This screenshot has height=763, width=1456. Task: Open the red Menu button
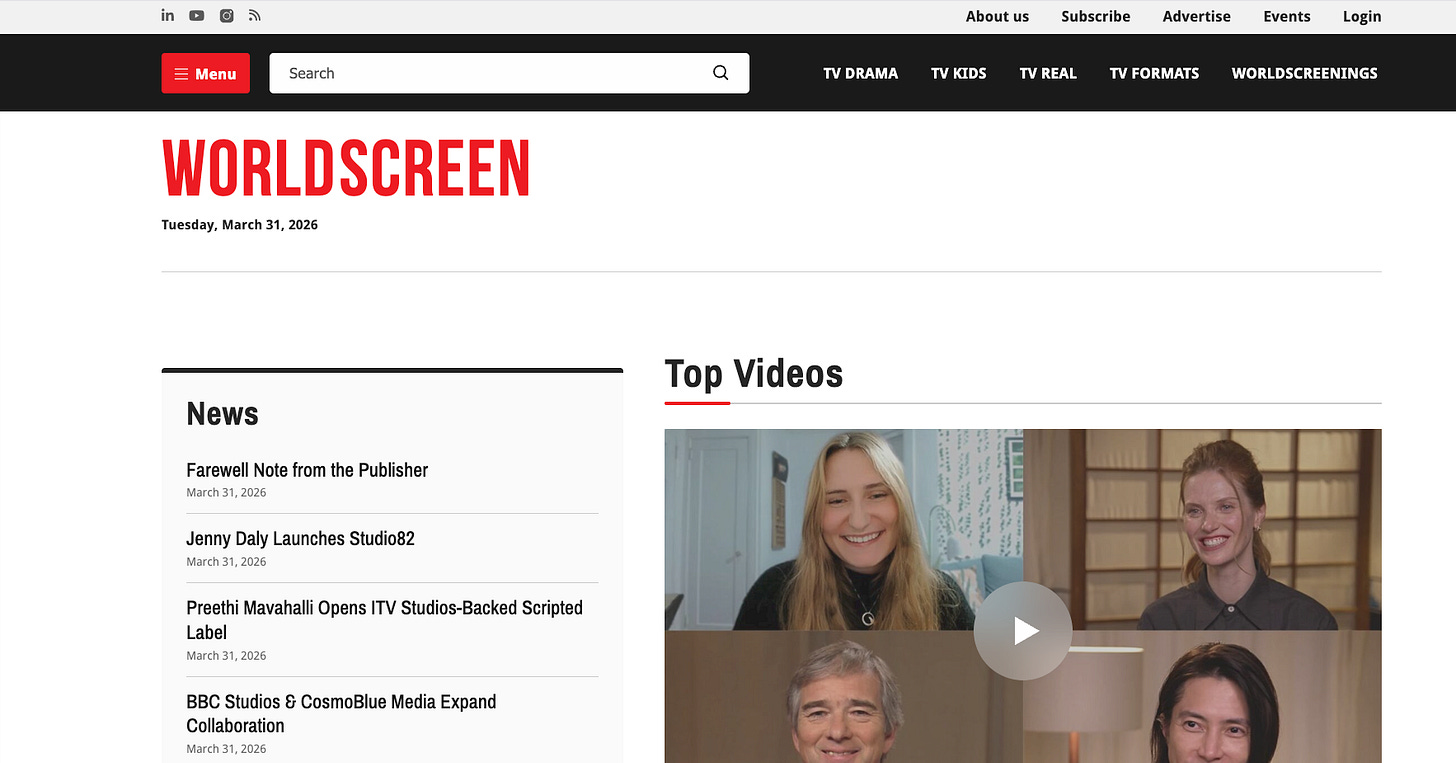pyautogui.click(x=205, y=73)
